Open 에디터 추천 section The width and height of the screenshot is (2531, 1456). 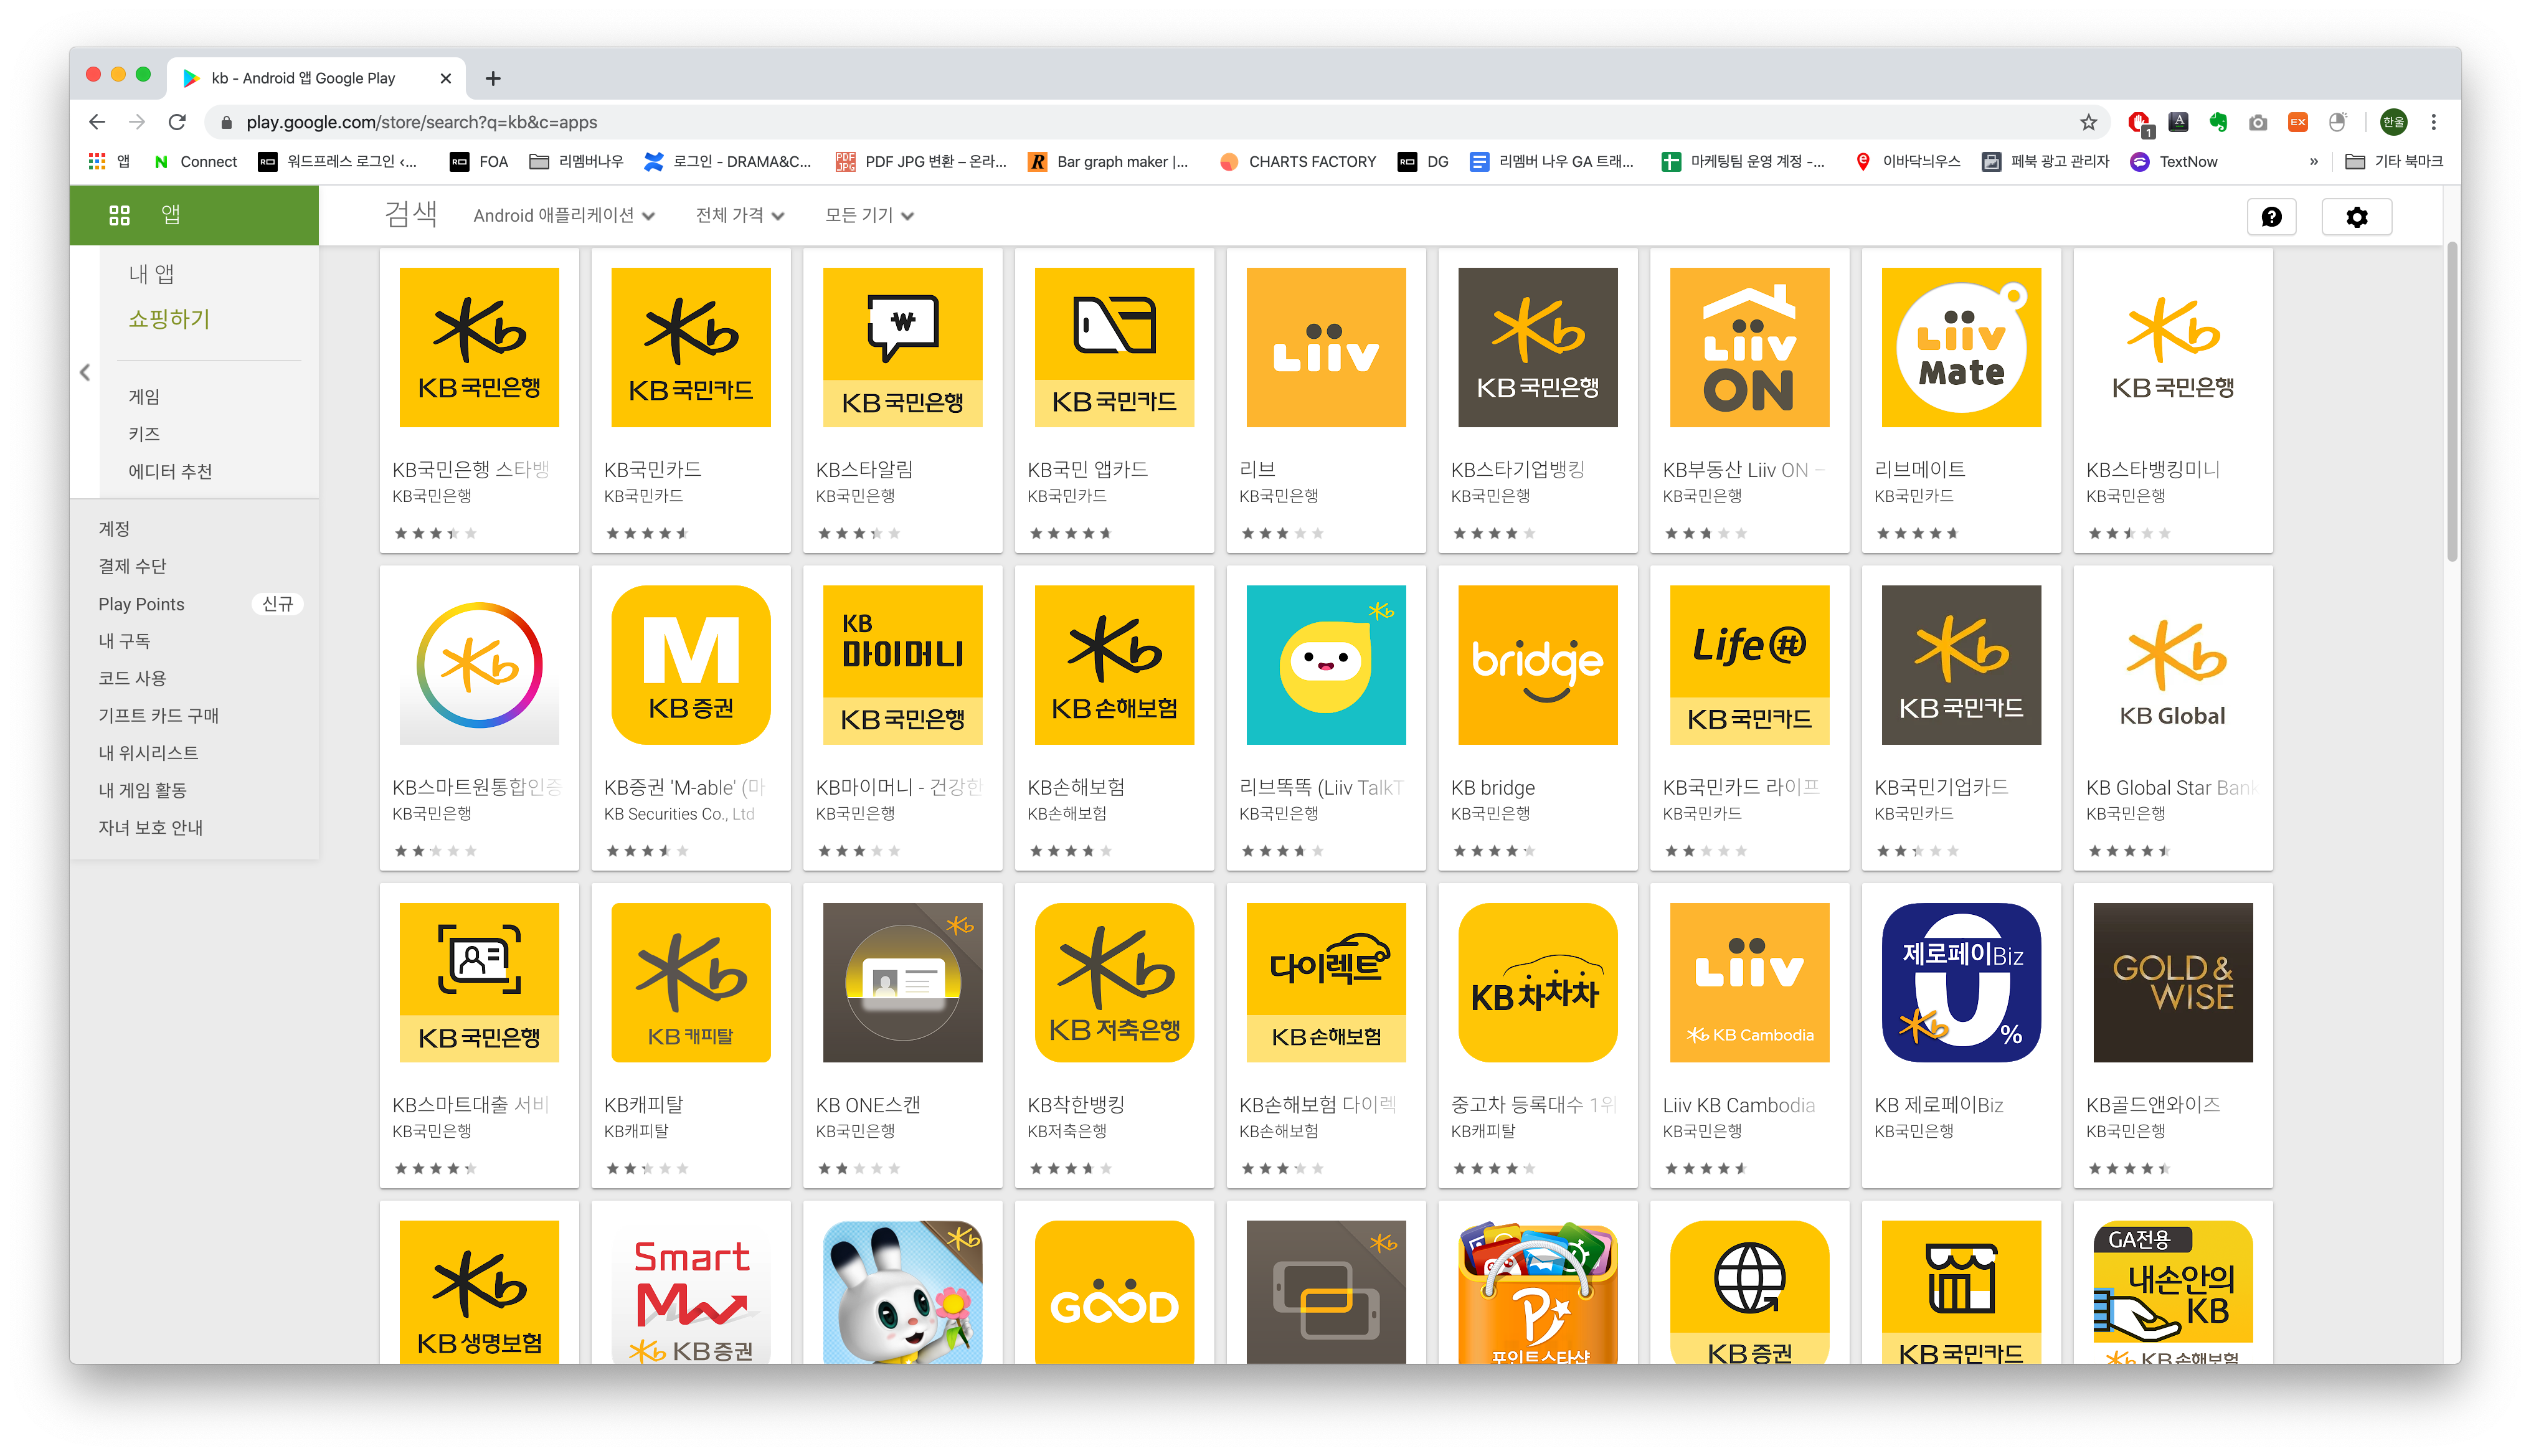click(170, 471)
